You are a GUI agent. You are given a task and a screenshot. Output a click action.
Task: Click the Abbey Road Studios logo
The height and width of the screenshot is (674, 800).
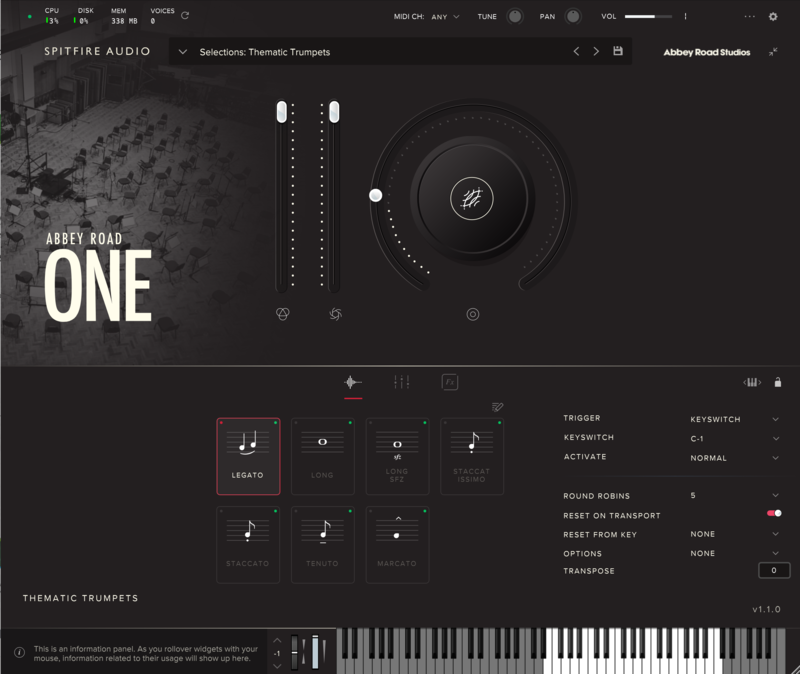pos(707,52)
